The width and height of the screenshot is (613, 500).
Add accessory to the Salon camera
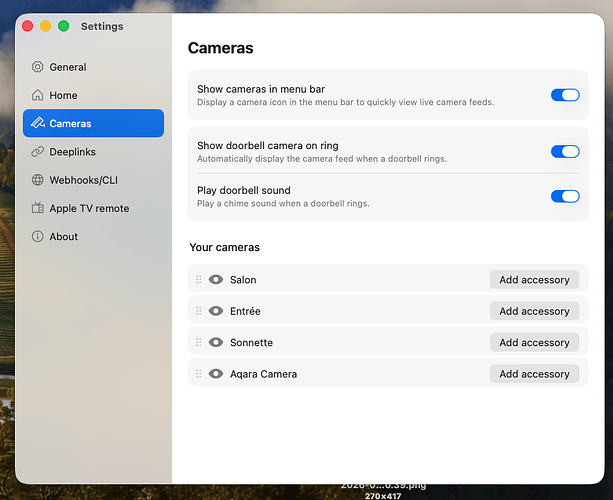click(x=534, y=280)
